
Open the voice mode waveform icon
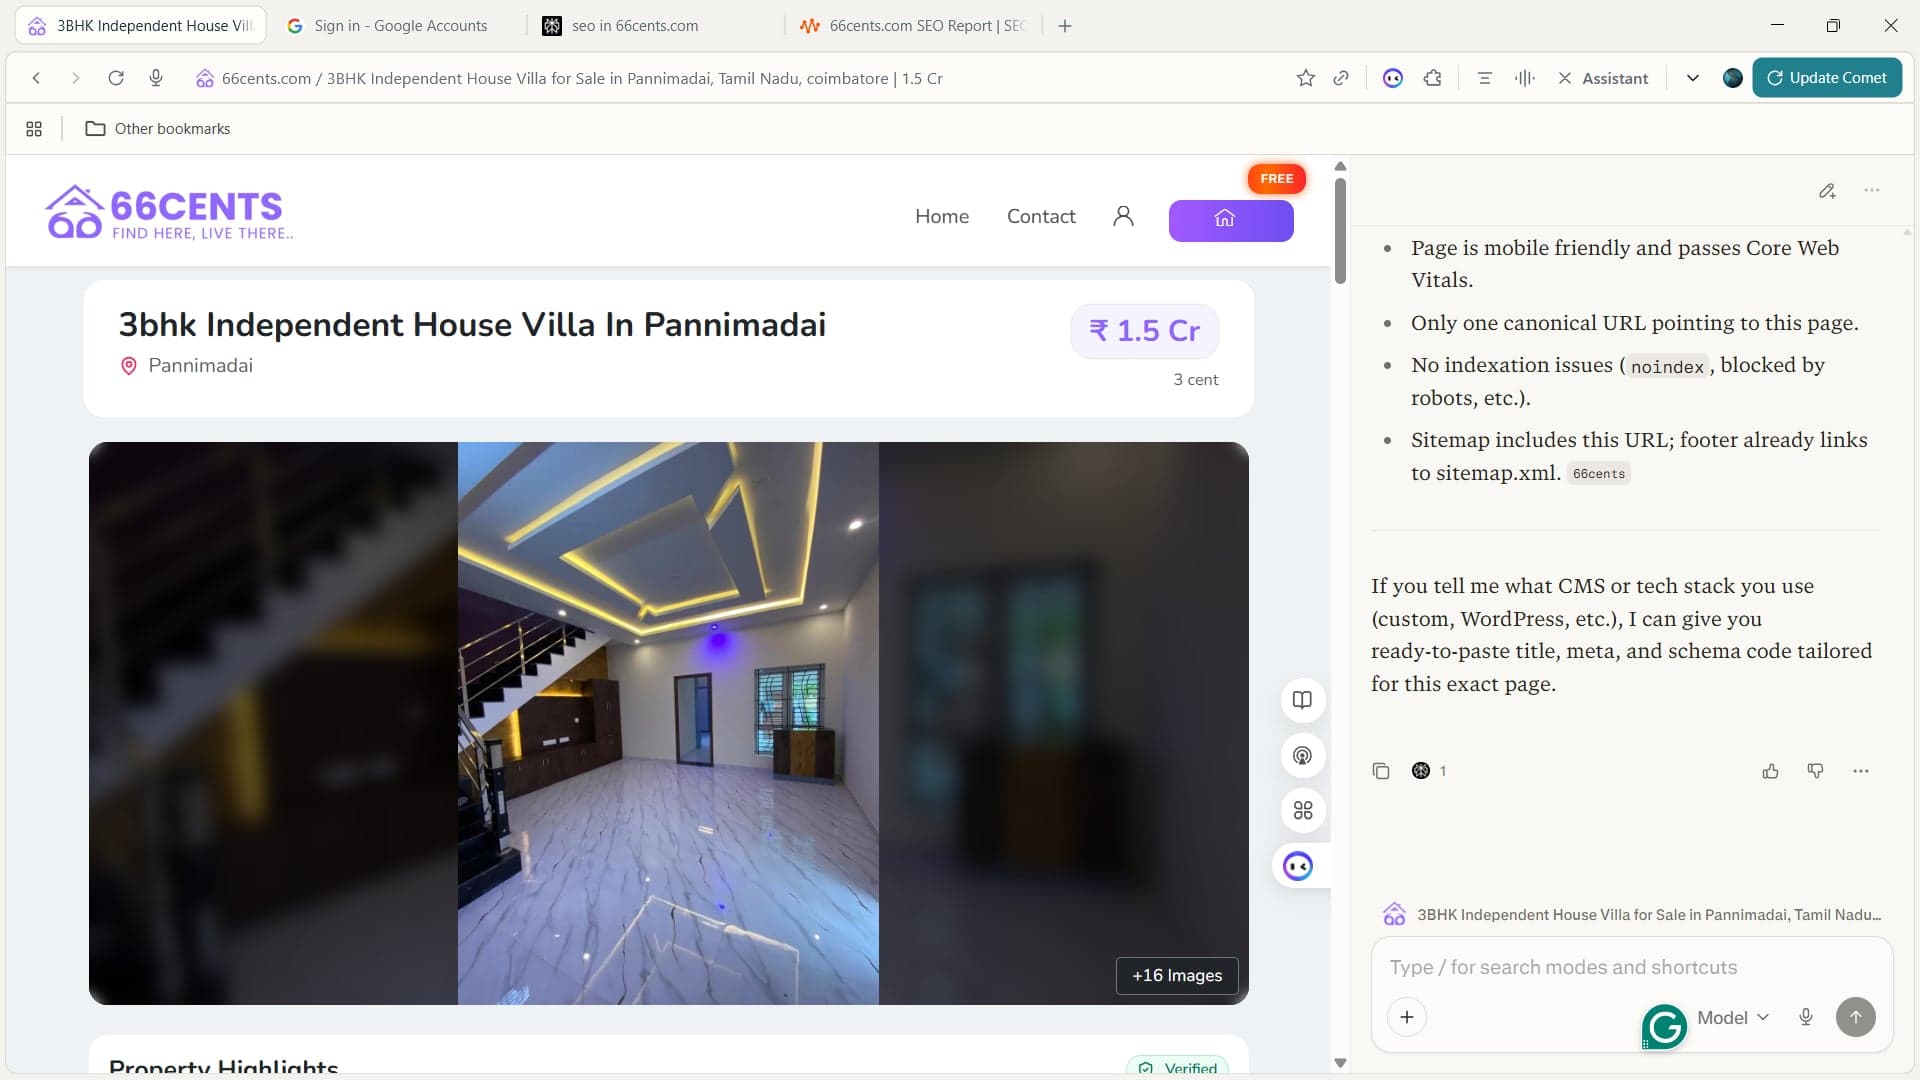[x=1524, y=78]
